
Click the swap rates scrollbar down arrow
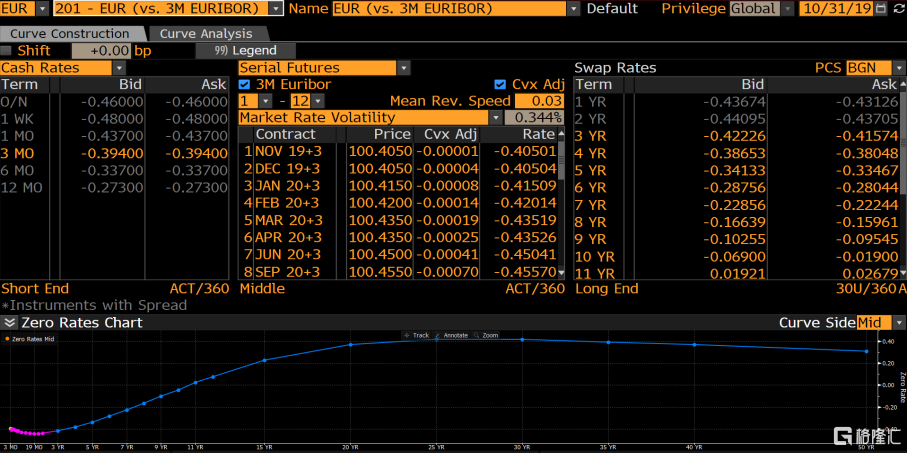(x=903, y=272)
